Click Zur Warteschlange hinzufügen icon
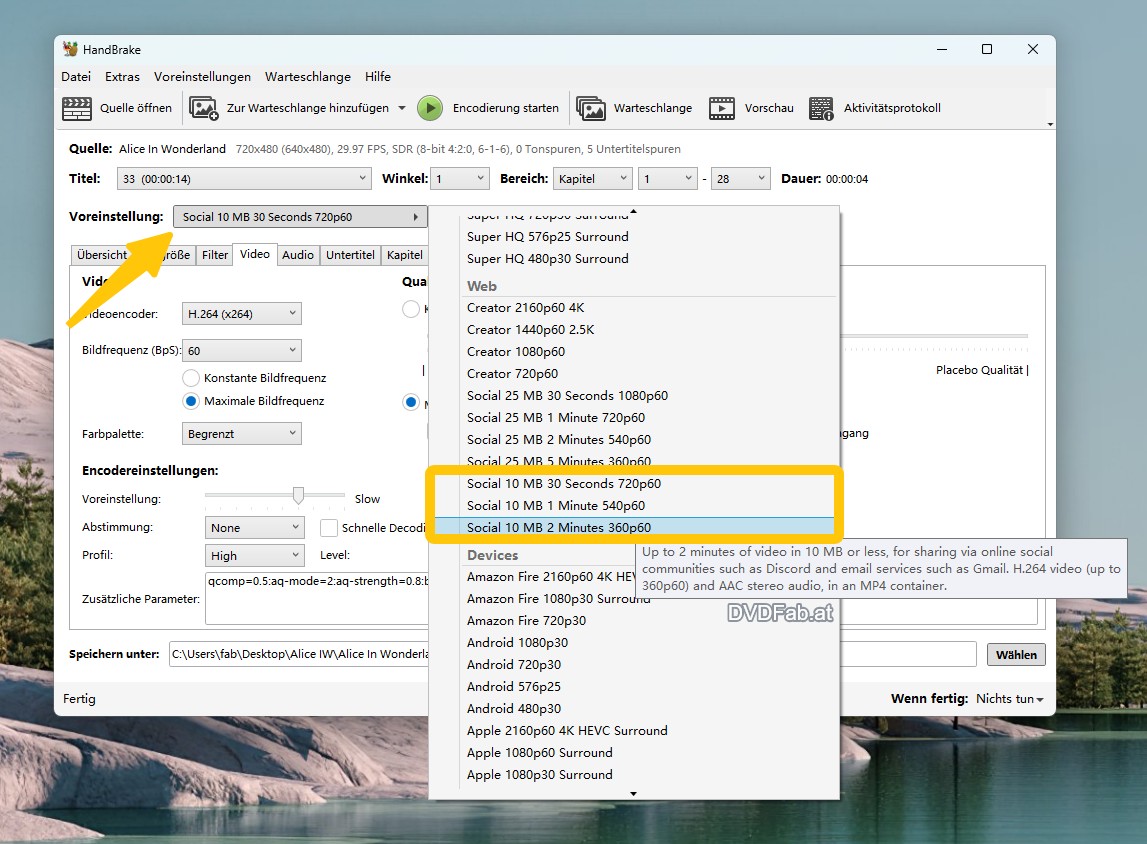 tap(203, 108)
